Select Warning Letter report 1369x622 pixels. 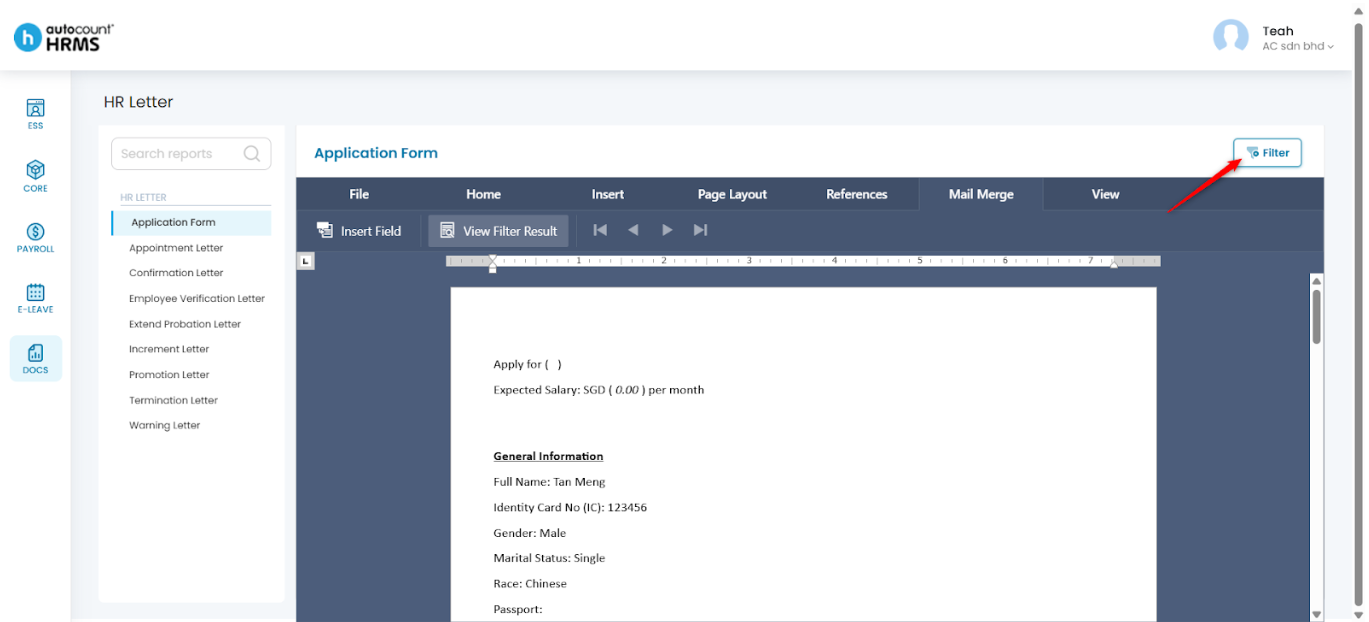165,425
